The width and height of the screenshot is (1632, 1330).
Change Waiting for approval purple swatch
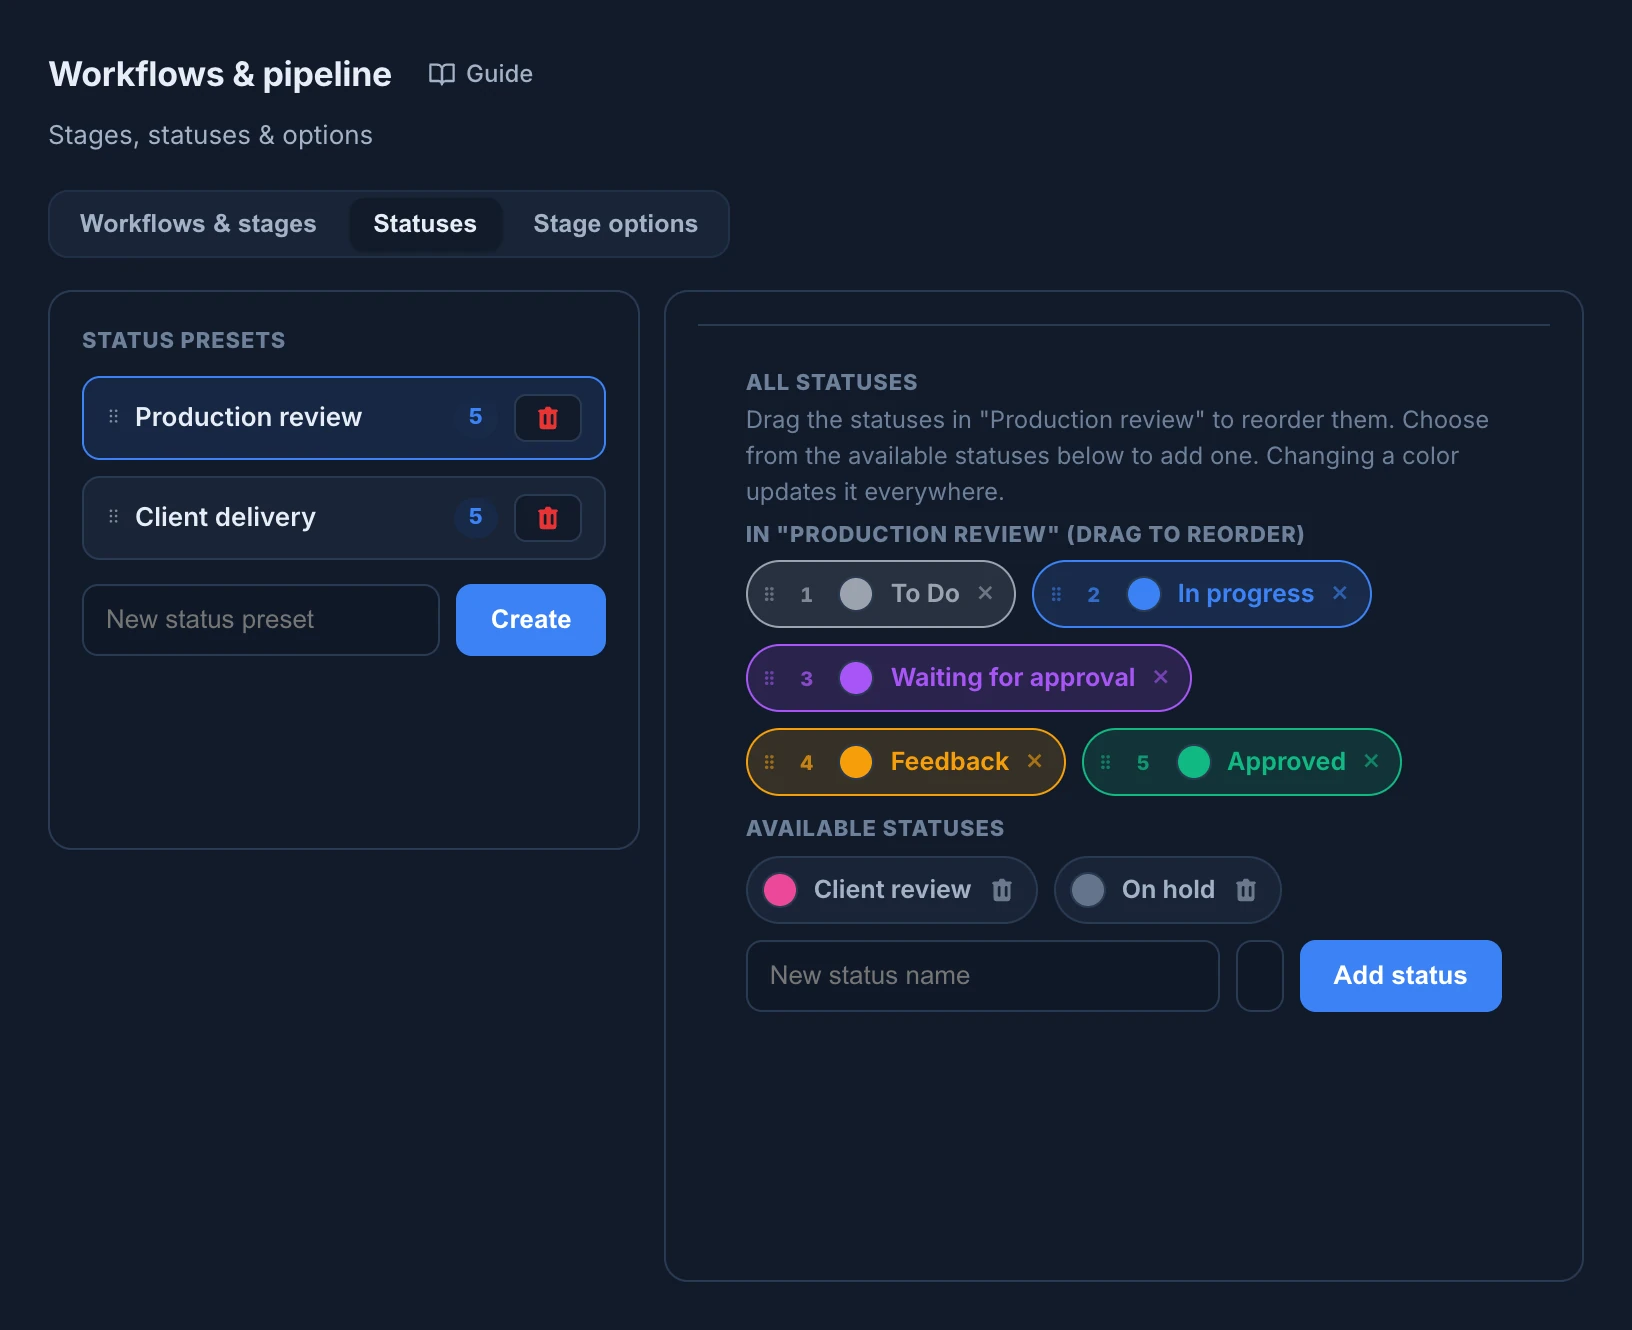tap(856, 678)
